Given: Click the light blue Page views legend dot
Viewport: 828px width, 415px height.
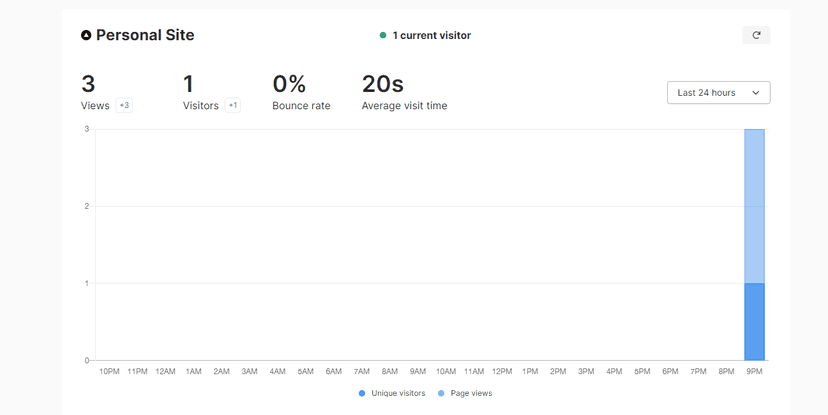Looking at the screenshot, I should pos(441,393).
